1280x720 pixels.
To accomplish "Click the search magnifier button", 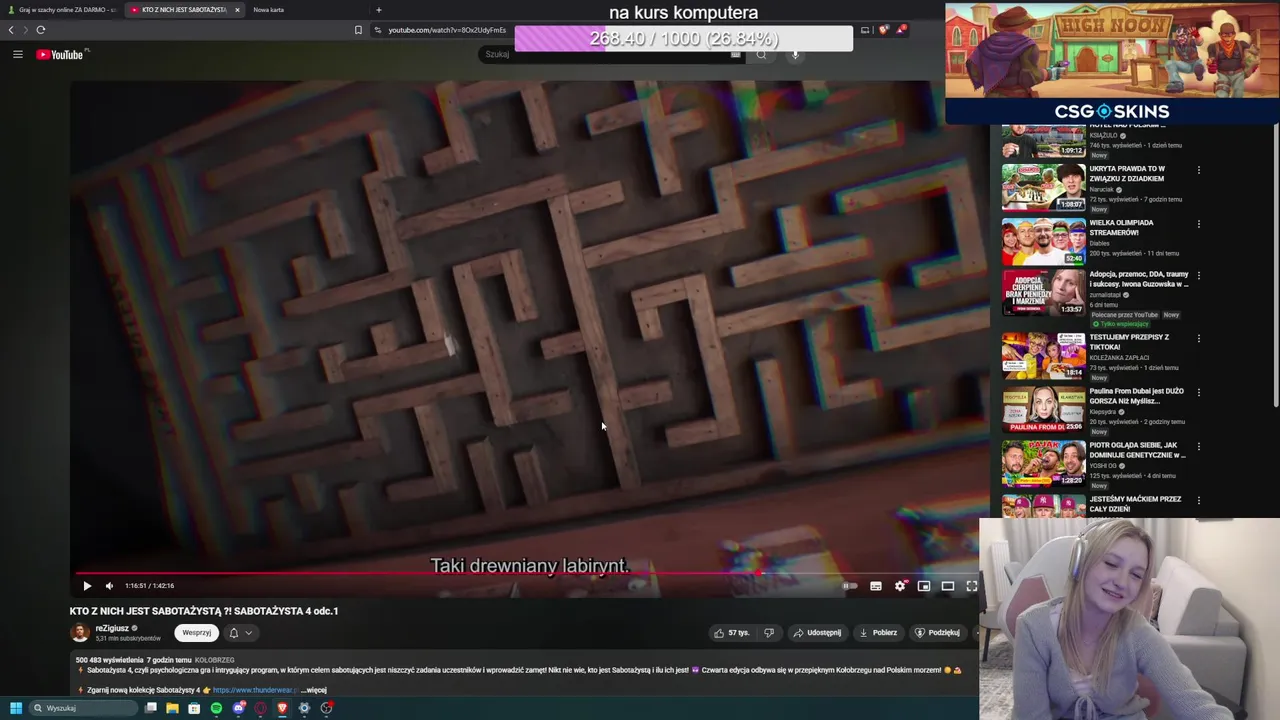I will (x=761, y=54).
